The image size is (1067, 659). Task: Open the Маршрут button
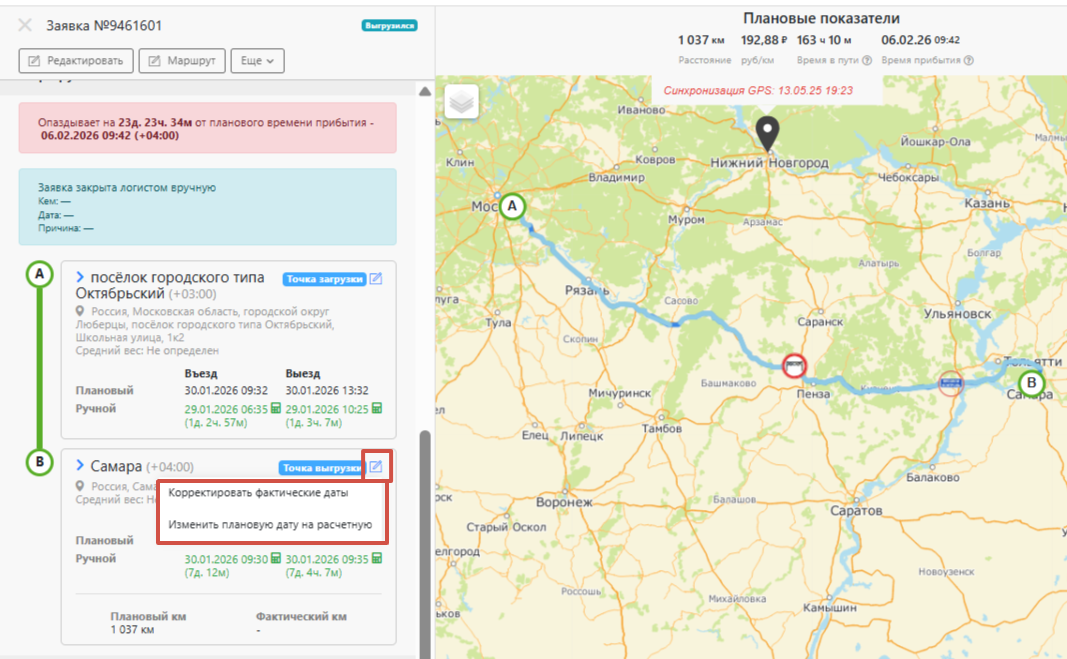click(x=182, y=61)
